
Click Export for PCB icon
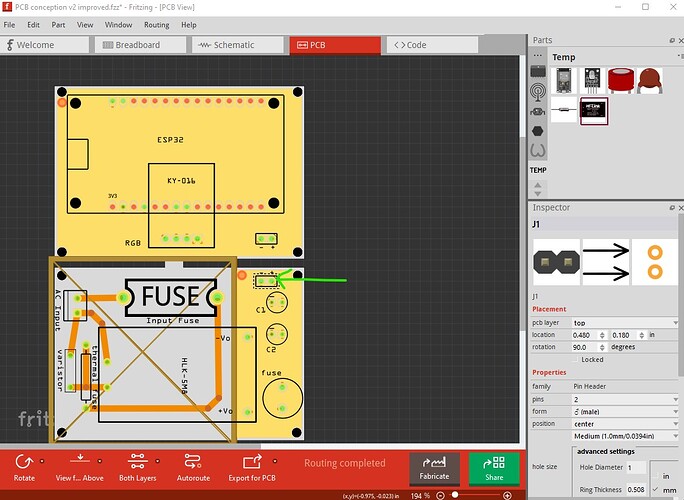(x=252, y=462)
